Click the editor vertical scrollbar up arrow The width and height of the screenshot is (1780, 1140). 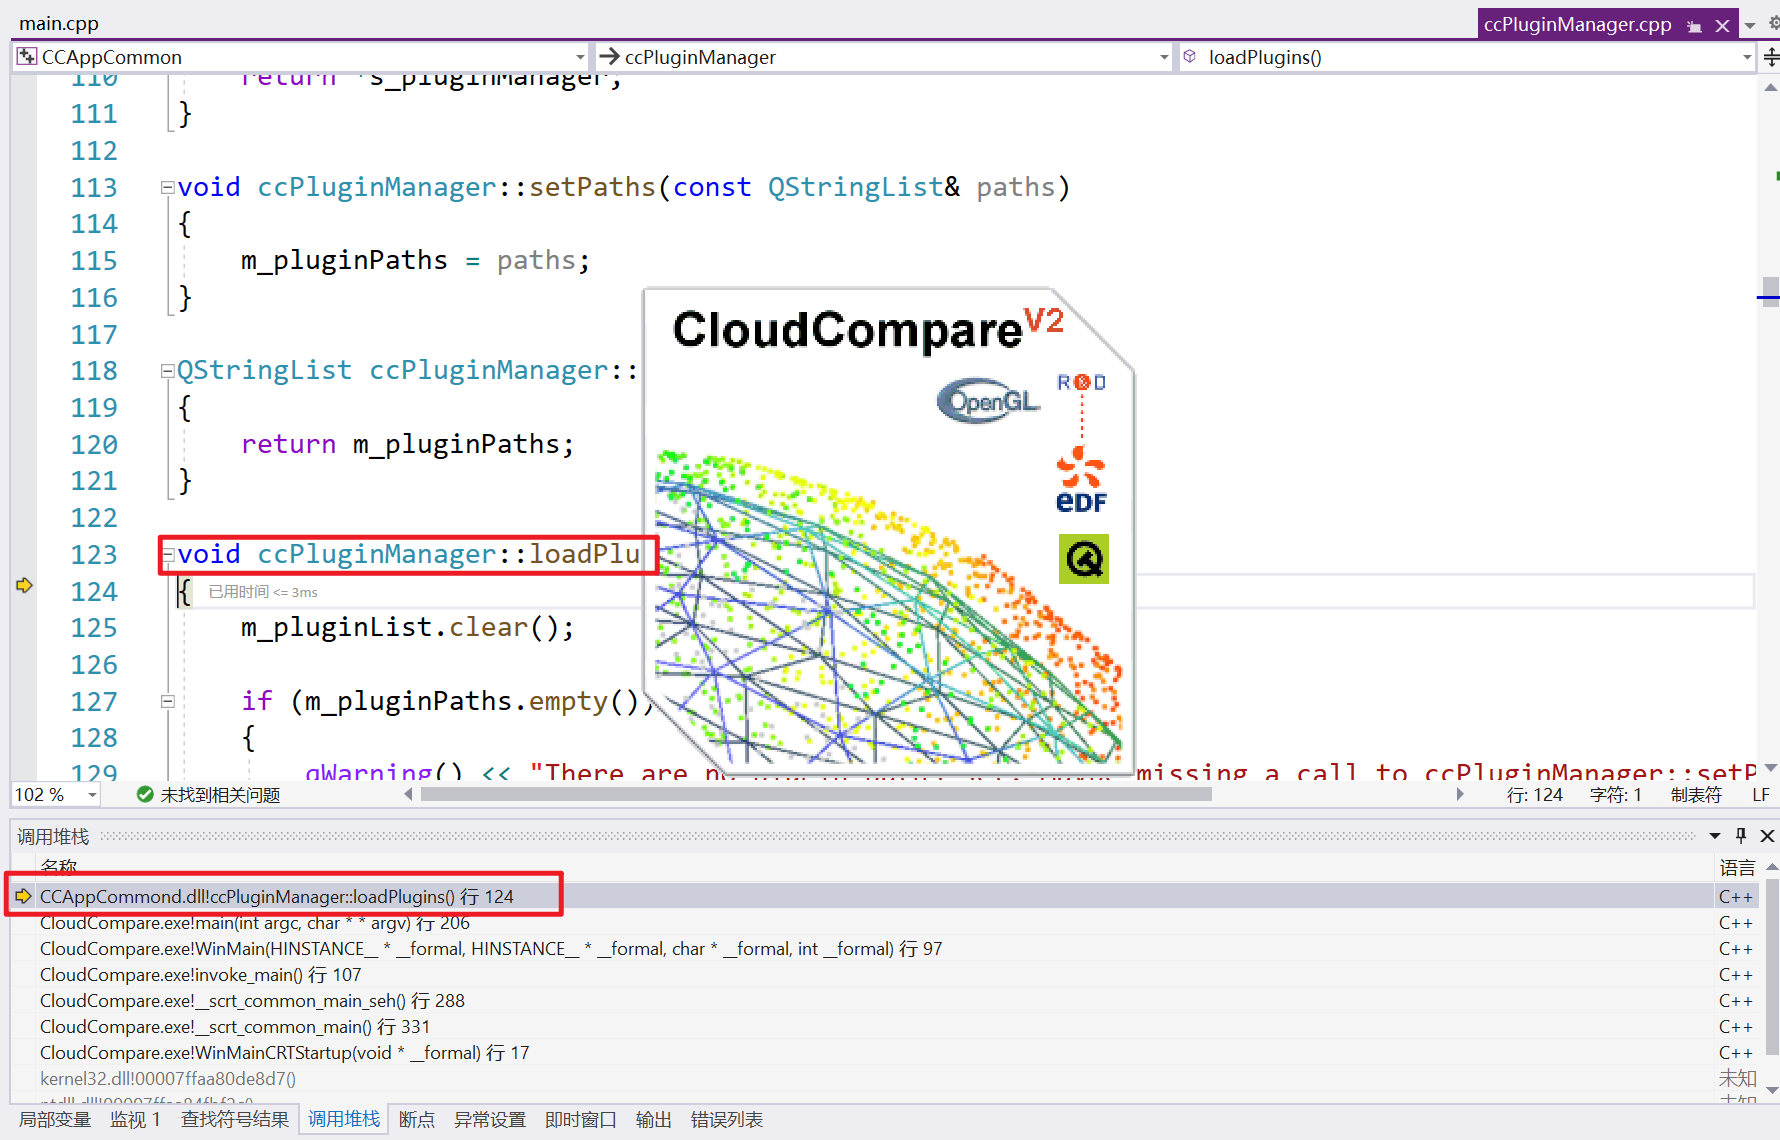click(x=1771, y=88)
